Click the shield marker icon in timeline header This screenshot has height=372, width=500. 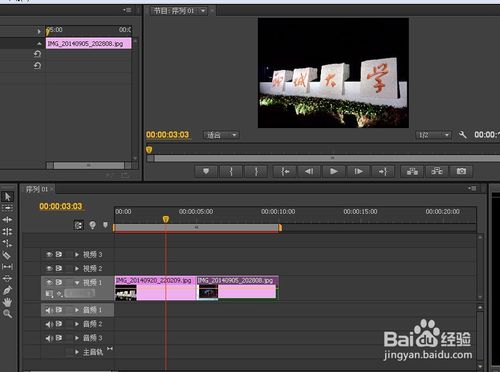pos(106,225)
